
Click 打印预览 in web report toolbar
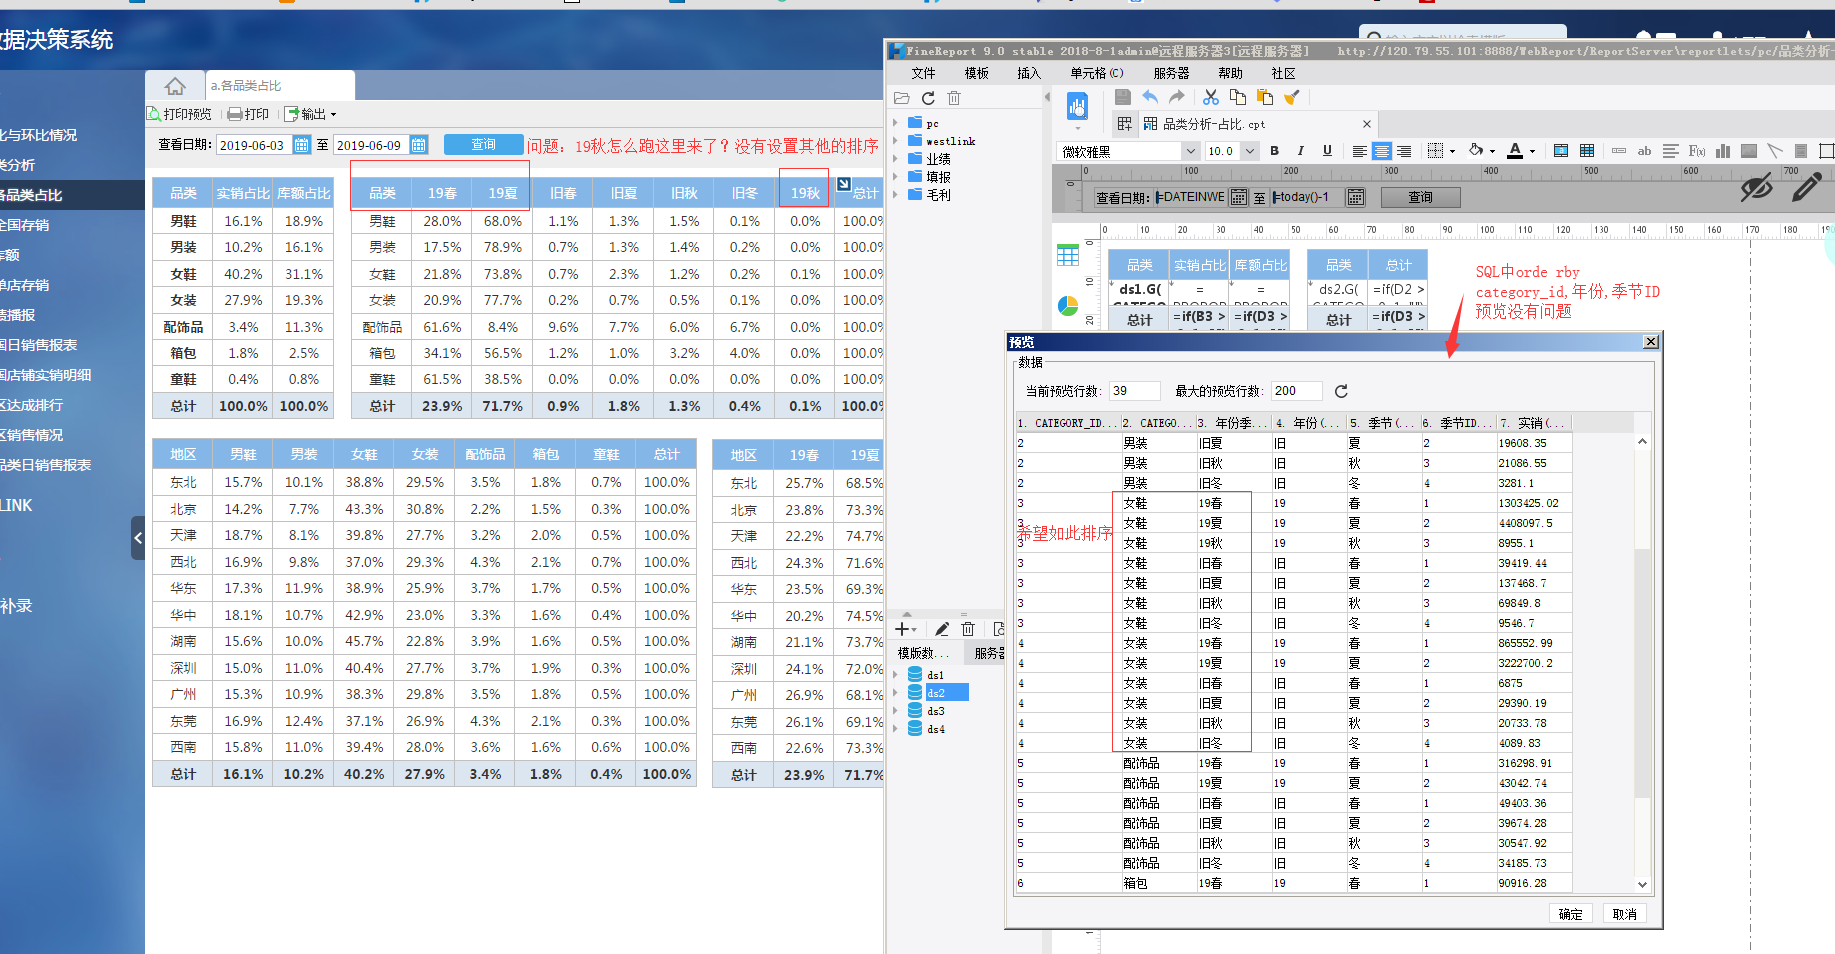179,114
